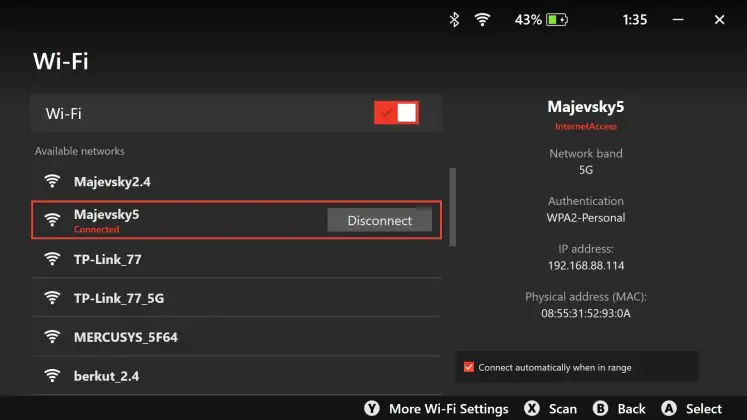The image size is (747, 420).
Task: Click the 1:35 clock display
Action: (635, 20)
